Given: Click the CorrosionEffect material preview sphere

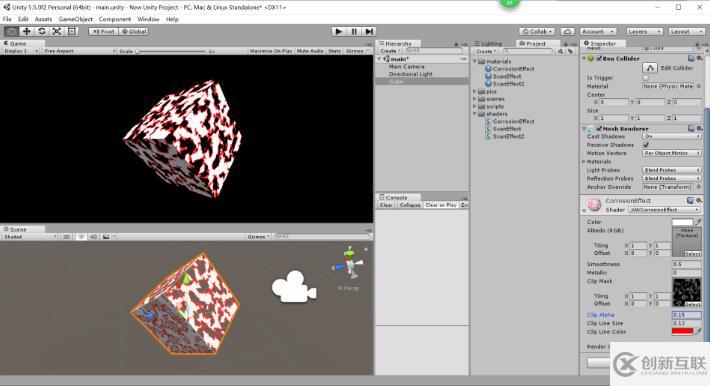Looking at the screenshot, I should tap(594, 205).
